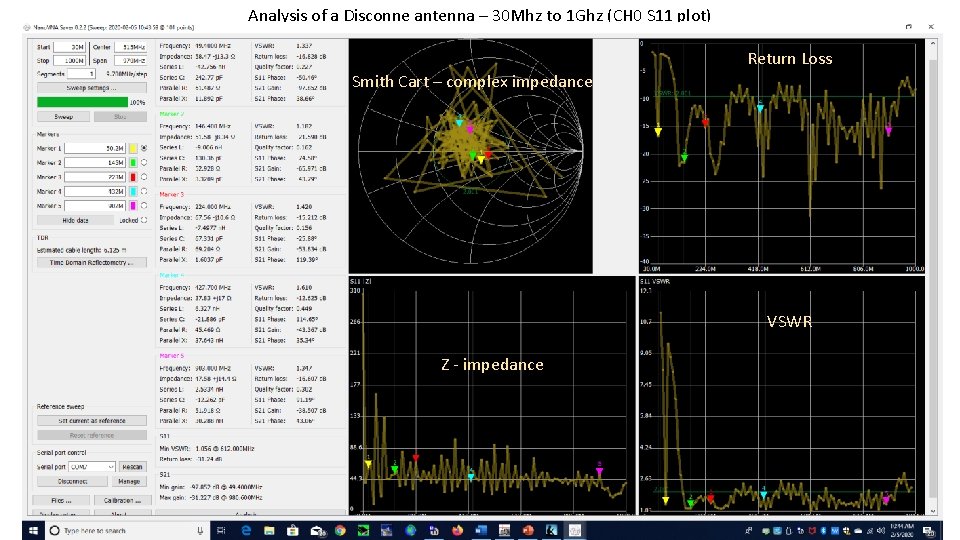Change Marker 4 cyan color swatch
The image size is (960, 540).
132,191
